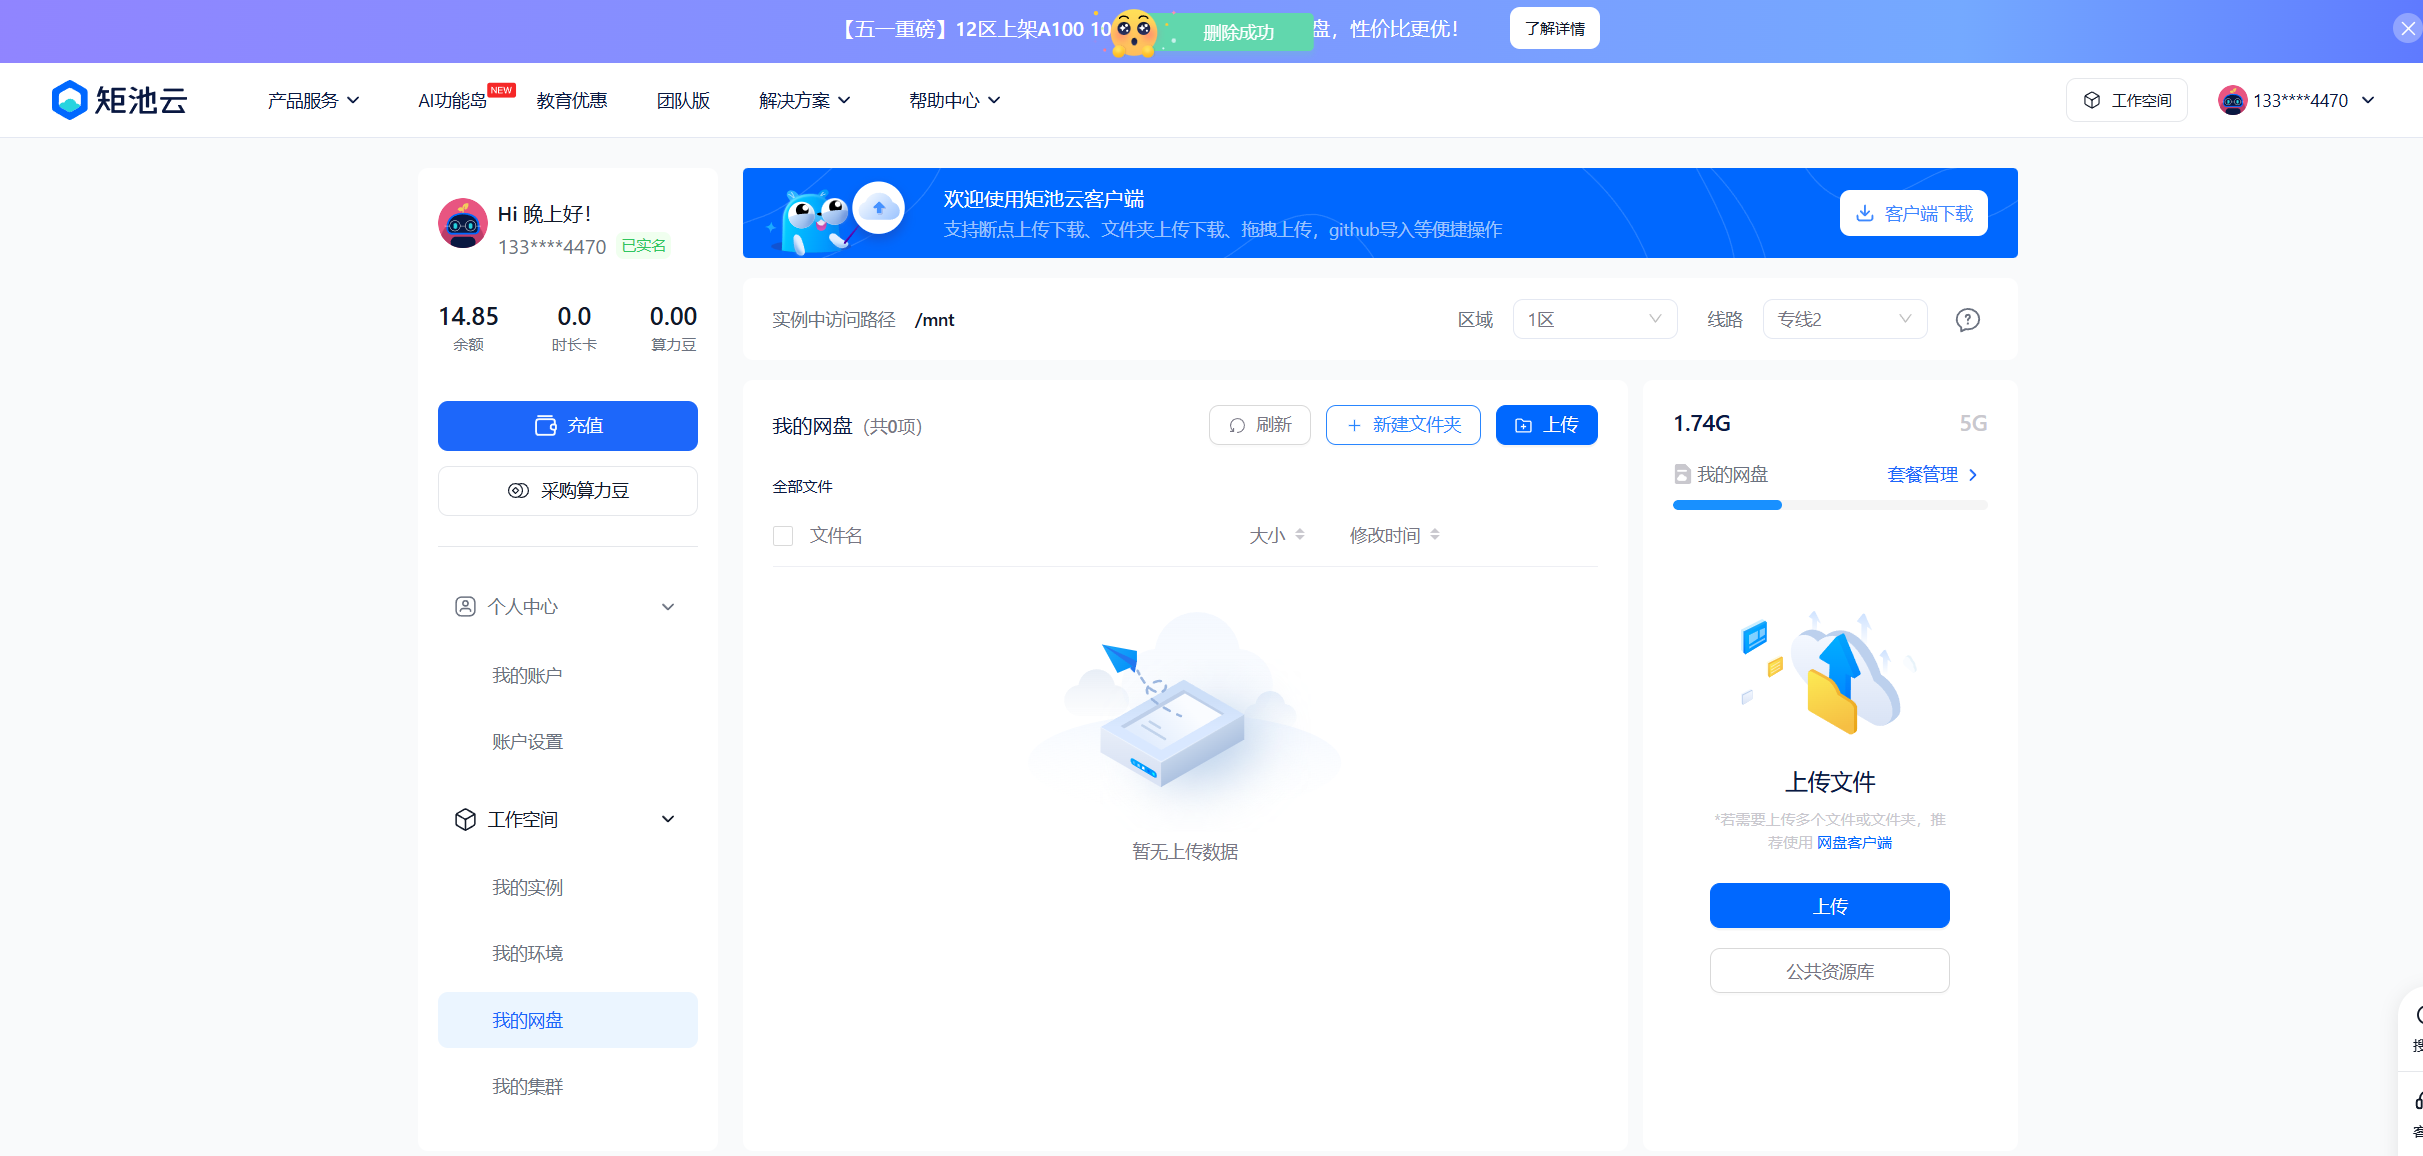Collapse the 个人中心 section chevron

tap(668, 607)
